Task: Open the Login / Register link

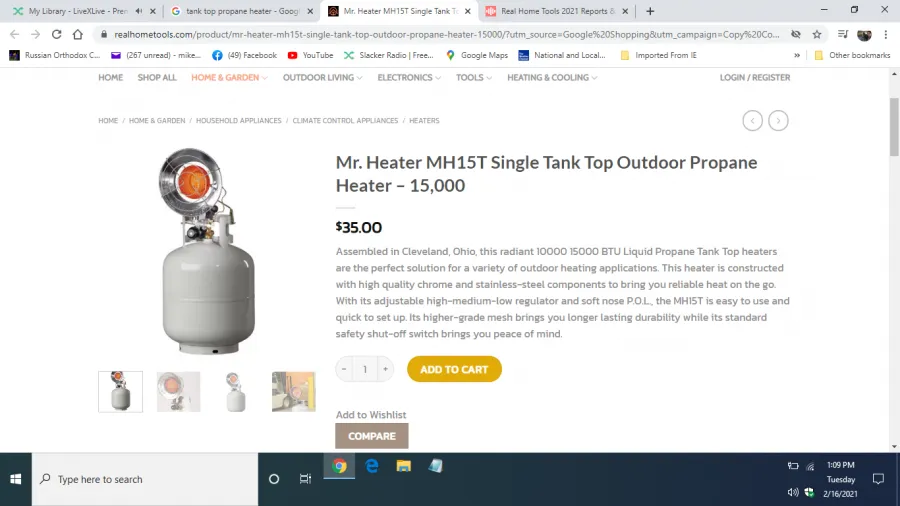Action: [x=755, y=77]
